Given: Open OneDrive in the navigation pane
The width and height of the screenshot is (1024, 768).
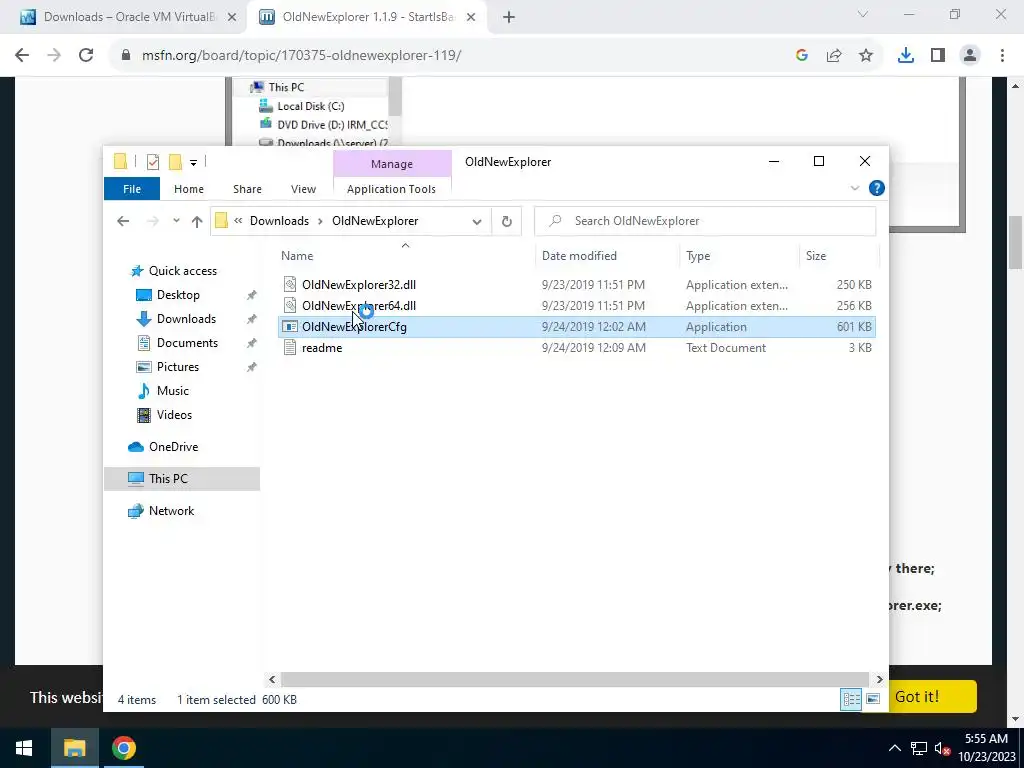Looking at the screenshot, I should [x=173, y=447].
